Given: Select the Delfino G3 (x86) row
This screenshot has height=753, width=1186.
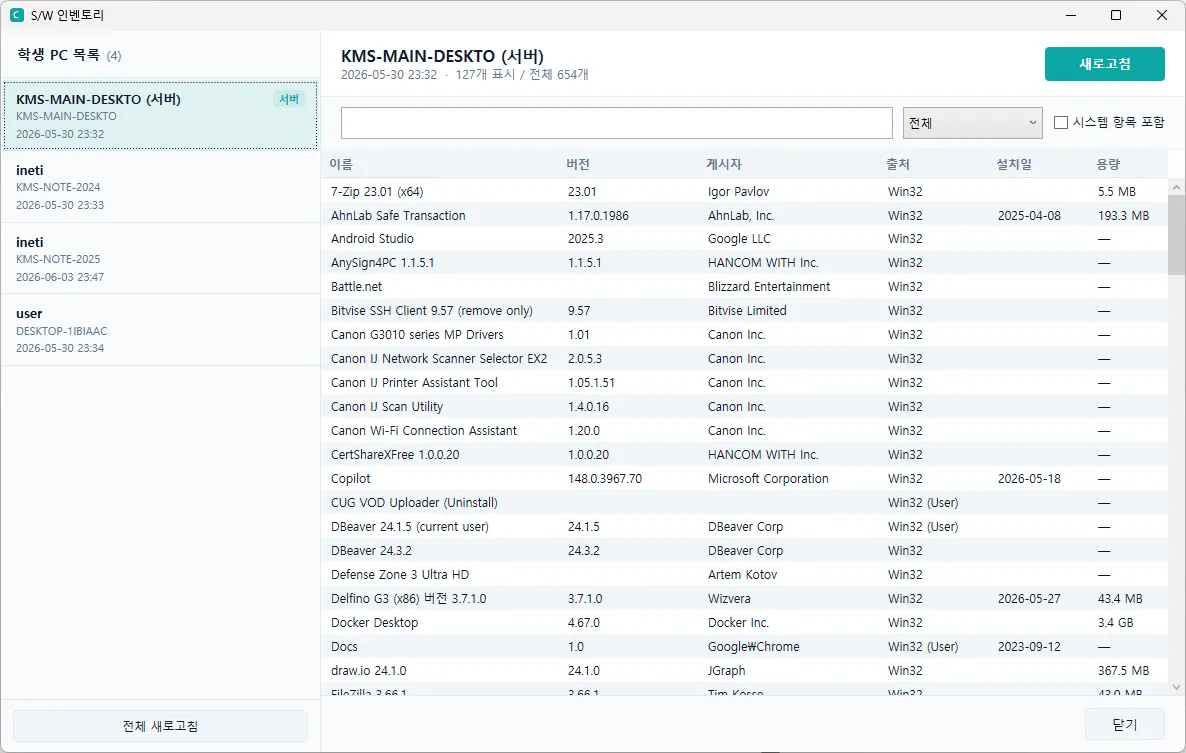Looking at the screenshot, I should click(x=745, y=599).
